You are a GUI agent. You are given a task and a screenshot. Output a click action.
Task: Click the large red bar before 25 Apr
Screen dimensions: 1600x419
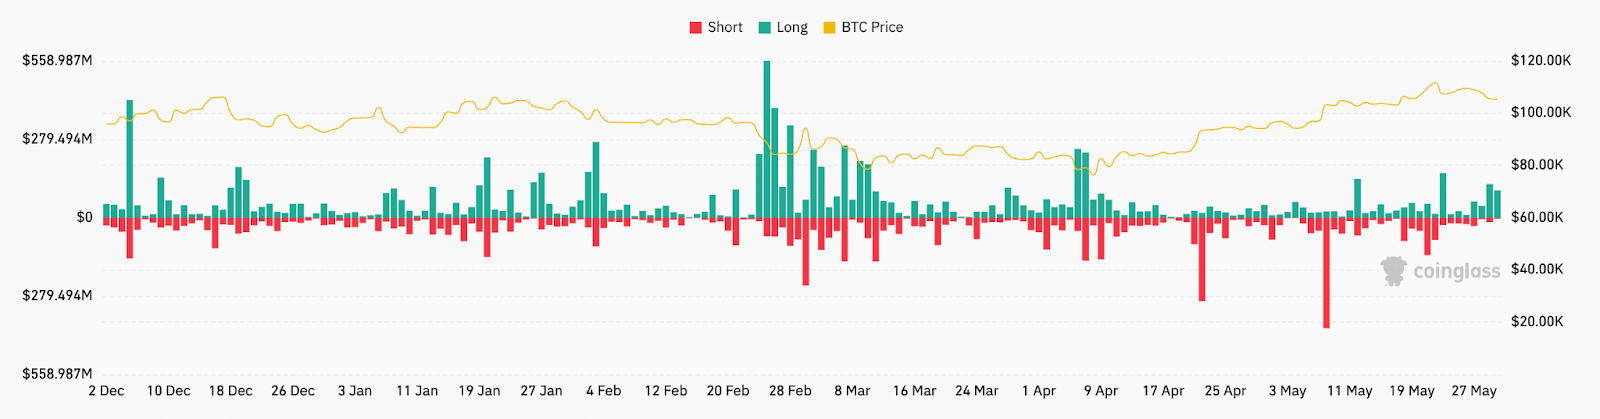tap(1202, 258)
